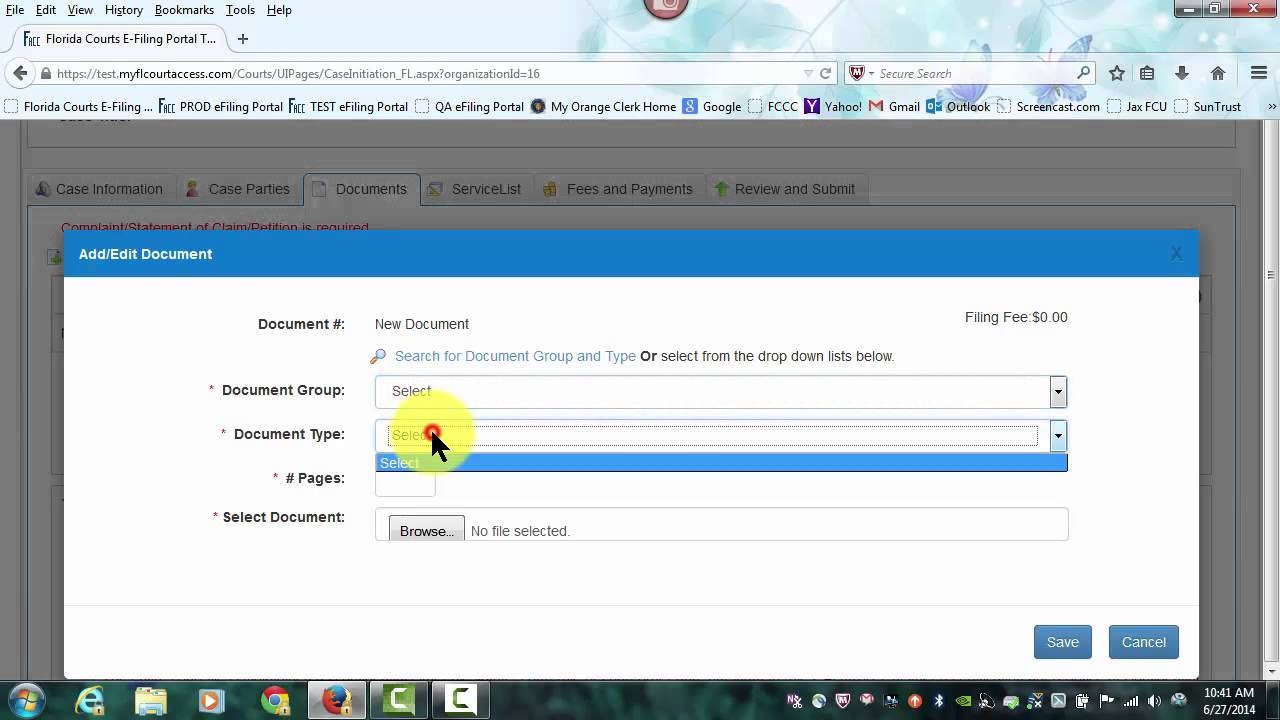Expand the Document Group dropdown
The image size is (1280, 720).
1058,392
